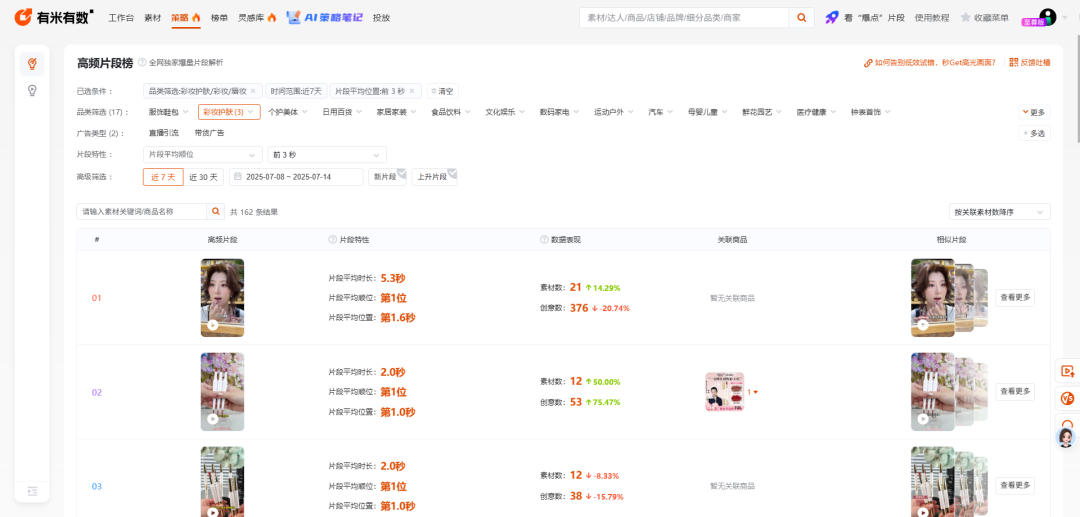Open the 榜单 menu in top navigation
Image resolution: width=1080 pixels, height=517 pixels.
pyautogui.click(x=218, y=18)
